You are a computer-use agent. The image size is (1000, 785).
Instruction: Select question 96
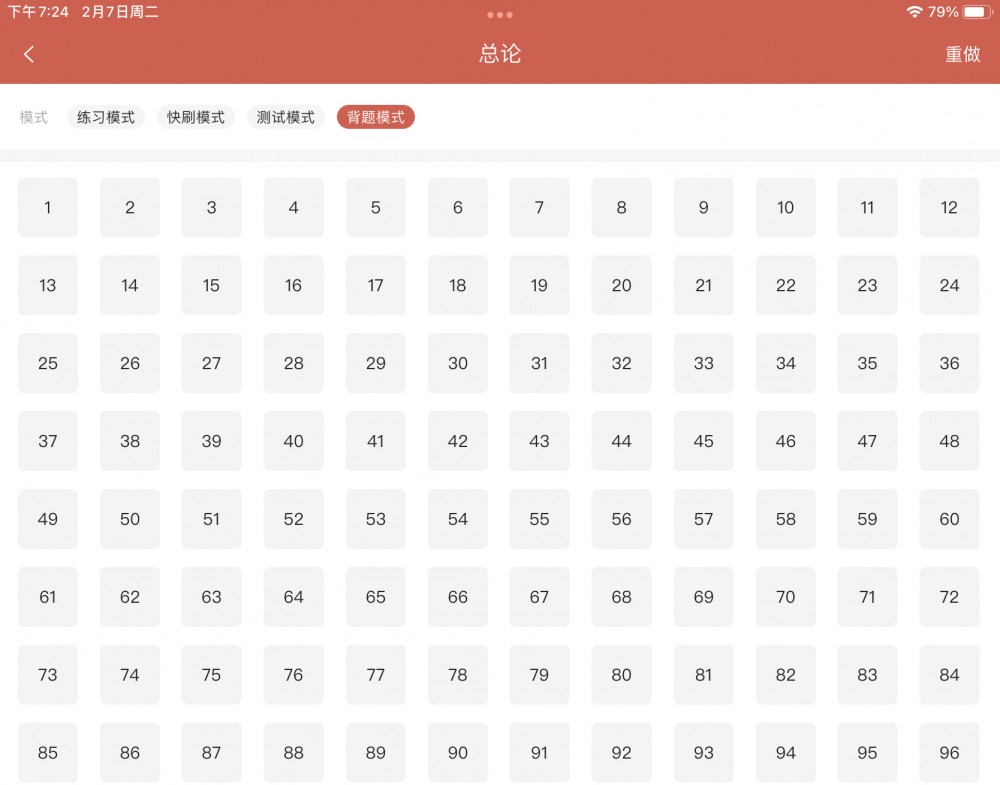pos(949,752)
